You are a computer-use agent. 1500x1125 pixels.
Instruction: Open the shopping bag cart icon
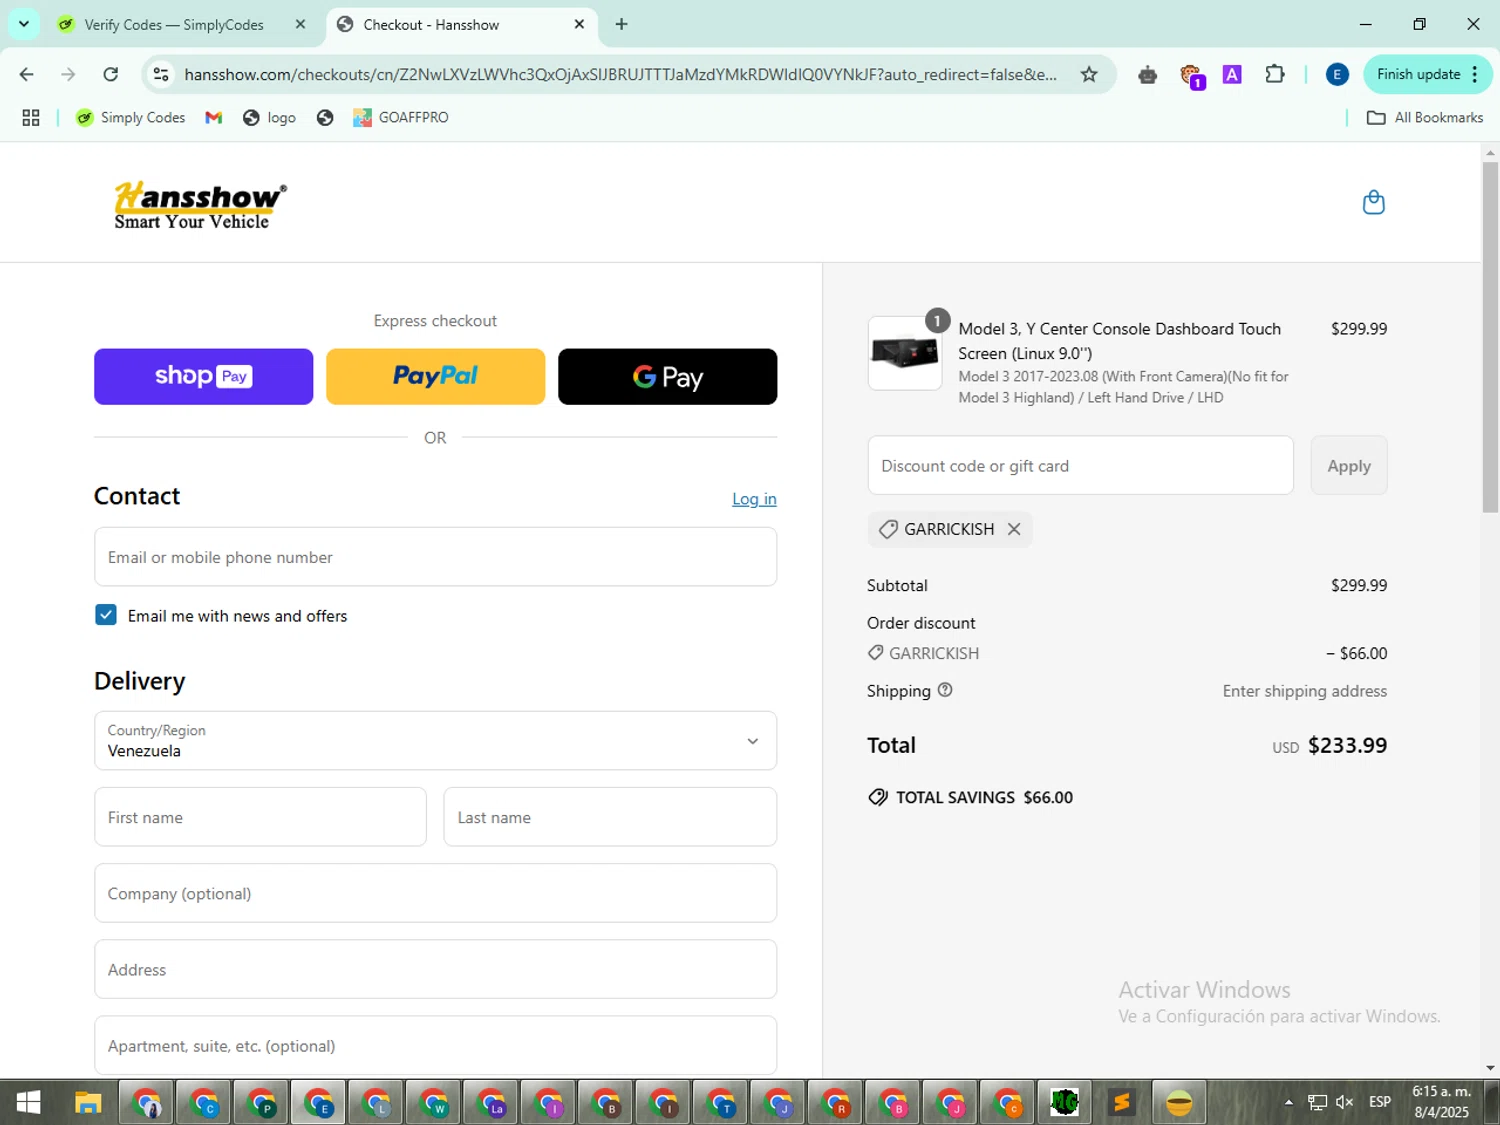tap(1373, 202)
